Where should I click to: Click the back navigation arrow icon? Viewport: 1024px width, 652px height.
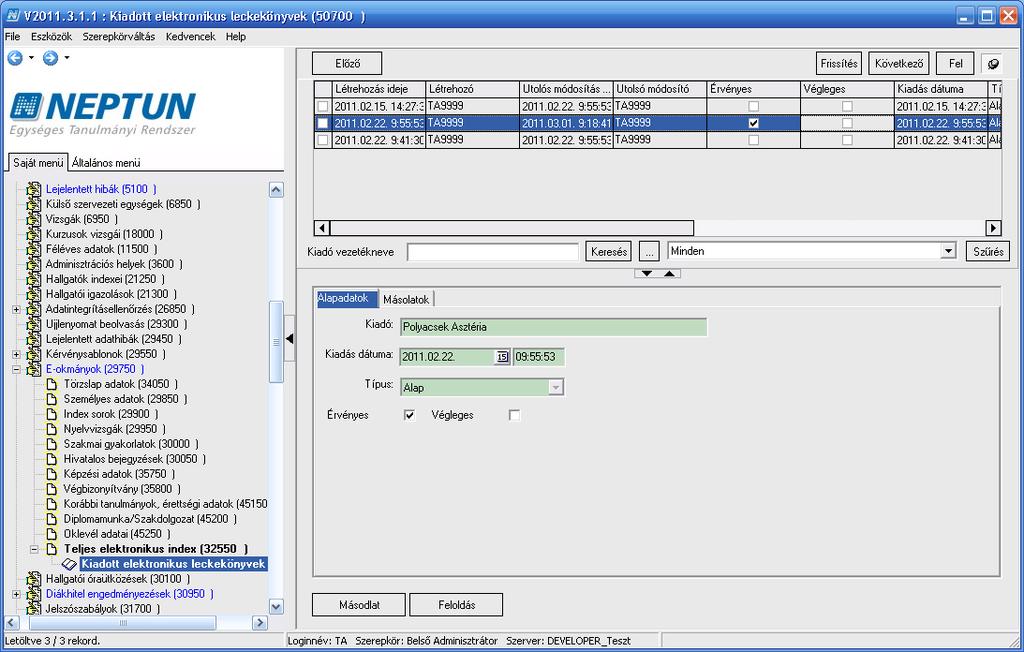point(15,58)
